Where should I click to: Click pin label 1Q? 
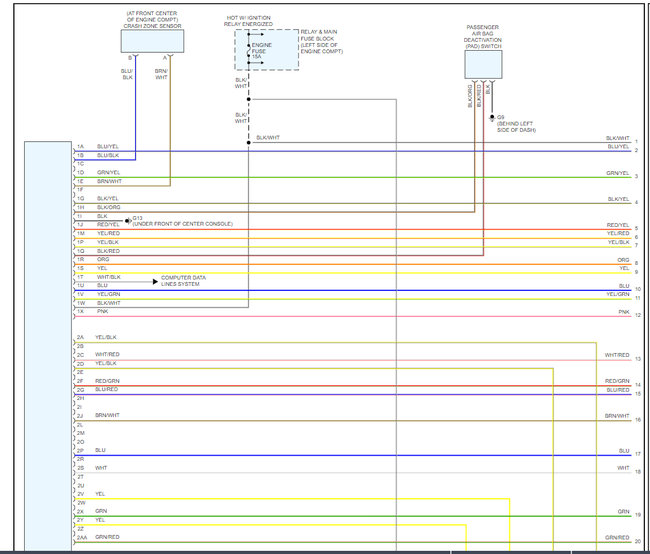coord(80,251)
